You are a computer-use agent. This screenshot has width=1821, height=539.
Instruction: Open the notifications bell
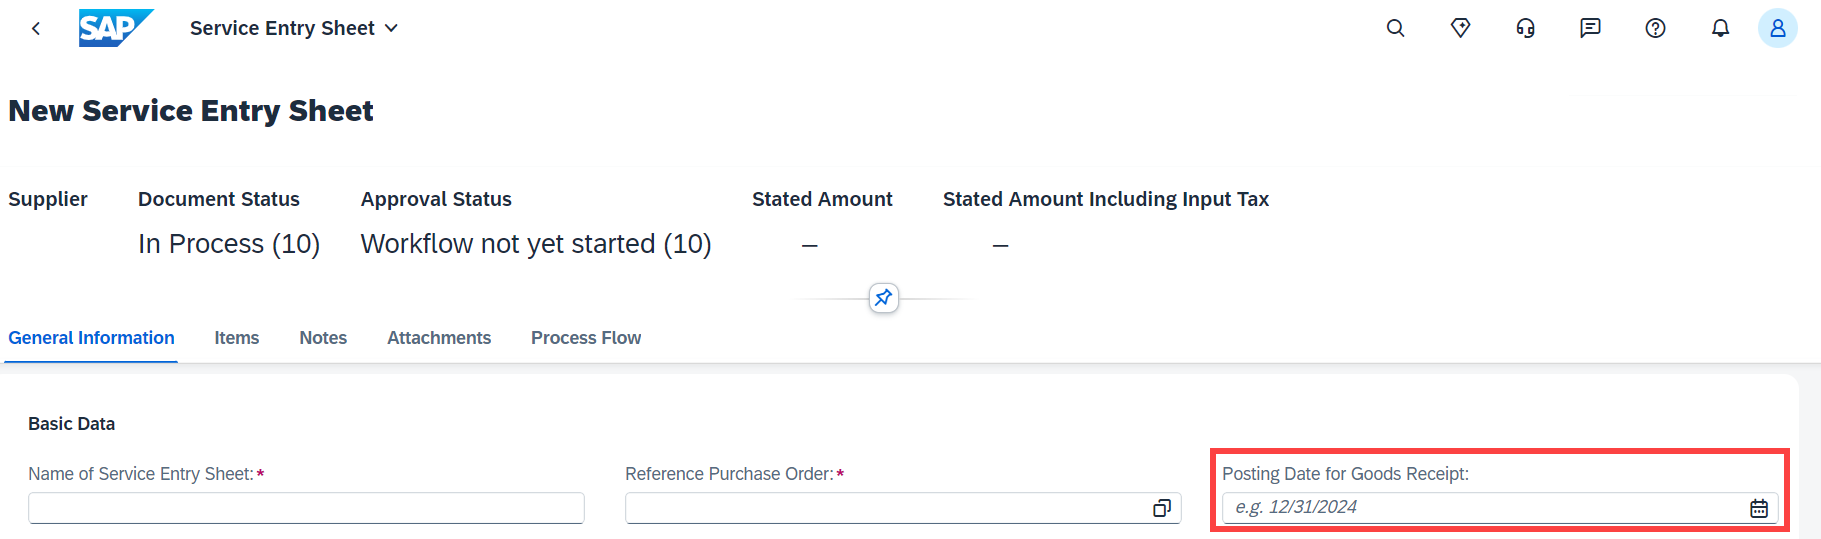[x=1720, y=28]
